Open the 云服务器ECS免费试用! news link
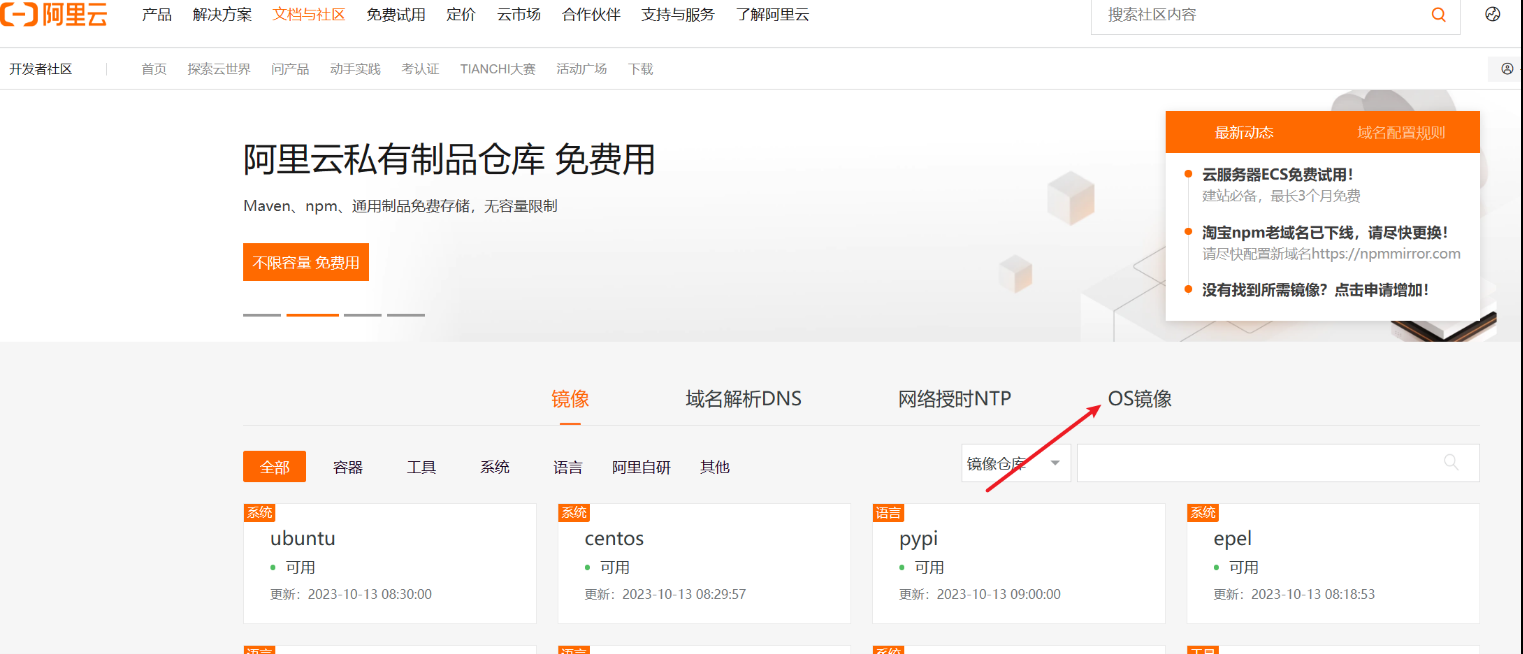1523x654 pixels. [x=1278, y=175]
